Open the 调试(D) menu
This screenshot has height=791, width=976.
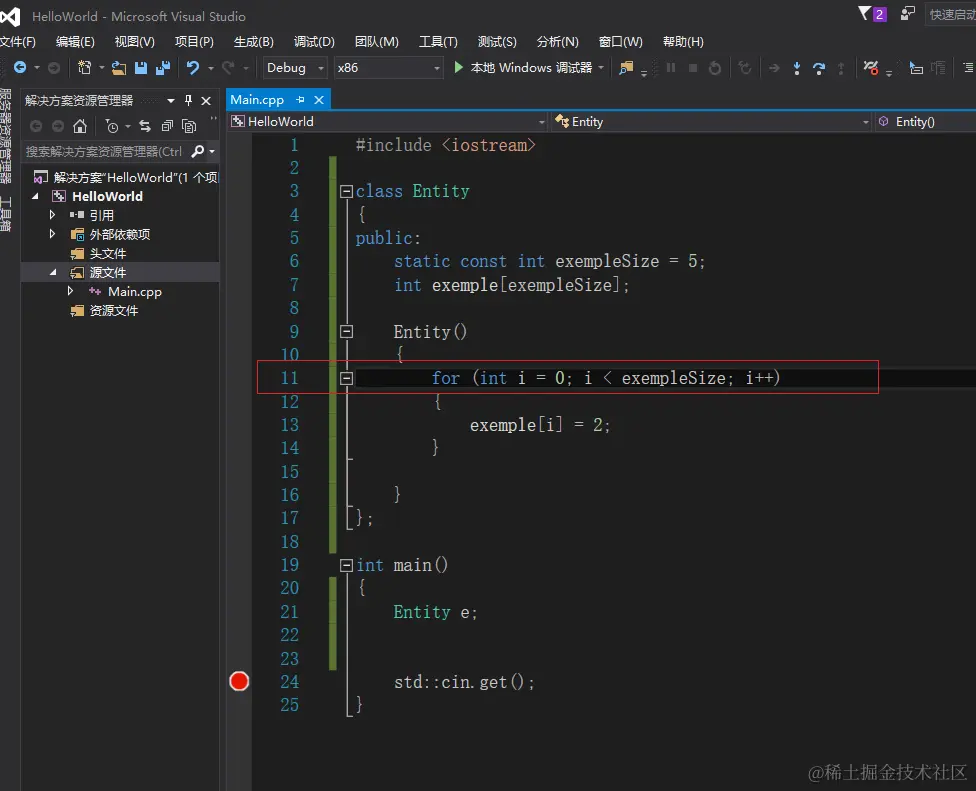[x=314, y=41]
